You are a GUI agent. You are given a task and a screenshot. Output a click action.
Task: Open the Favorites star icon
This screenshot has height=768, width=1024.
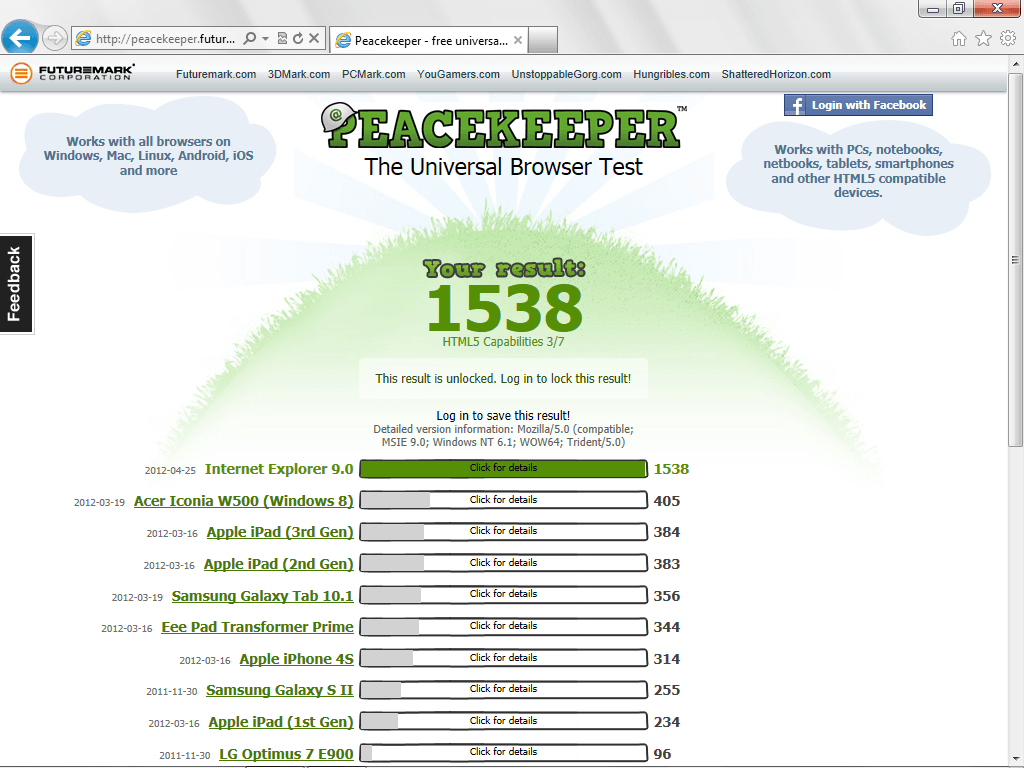pyautogui.click(x=984, y=39)
